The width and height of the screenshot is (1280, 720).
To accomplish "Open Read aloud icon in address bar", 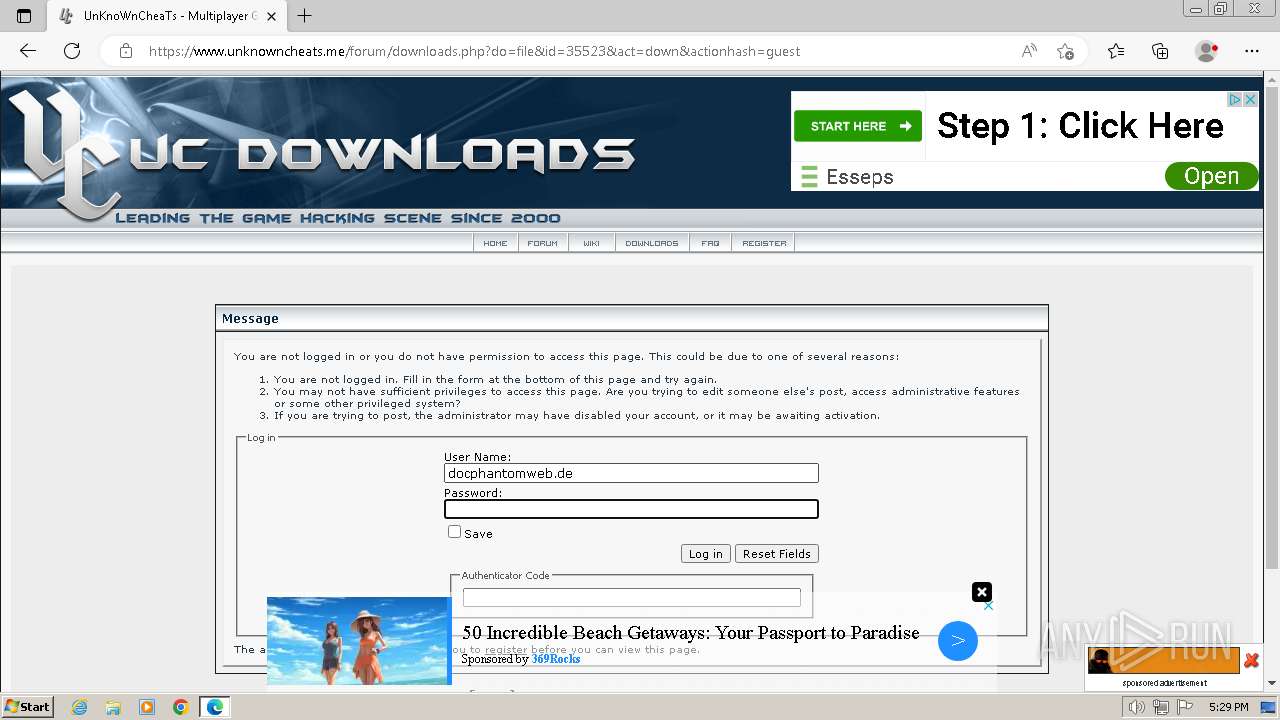I will [x=1029, y=51].
